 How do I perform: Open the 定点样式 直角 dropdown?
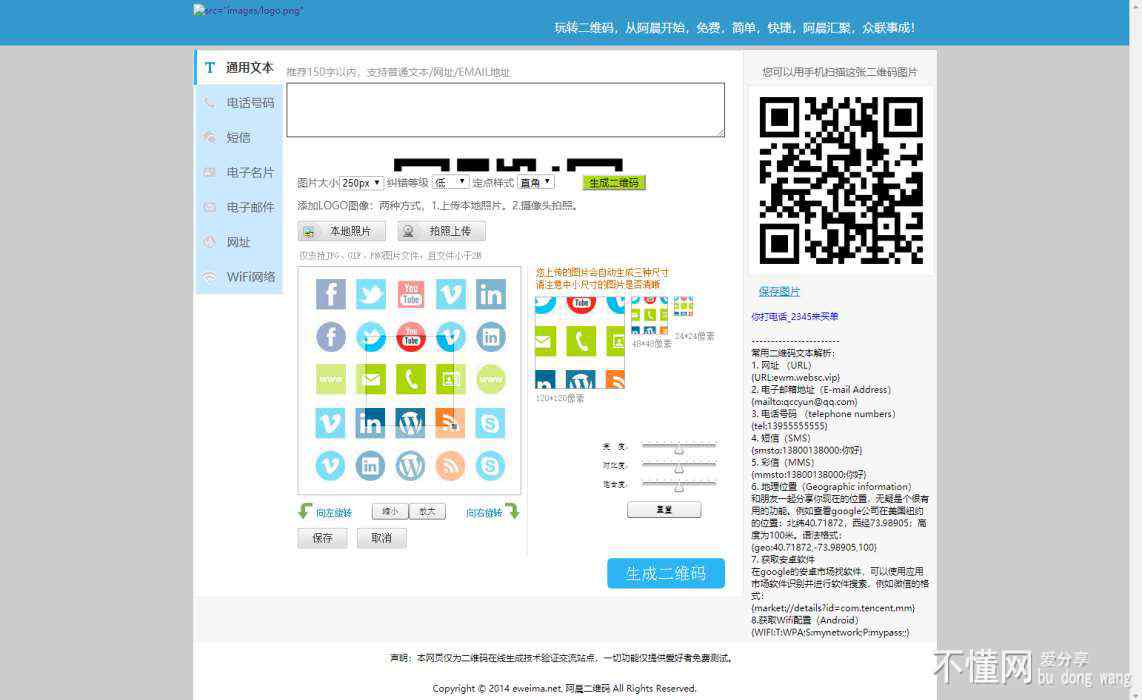click(x=536, y=182)
